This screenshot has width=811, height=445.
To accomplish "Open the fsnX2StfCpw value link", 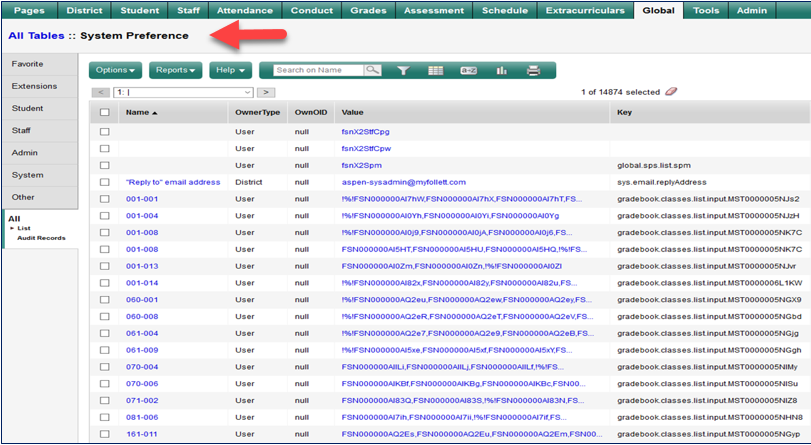I will 366,149.
